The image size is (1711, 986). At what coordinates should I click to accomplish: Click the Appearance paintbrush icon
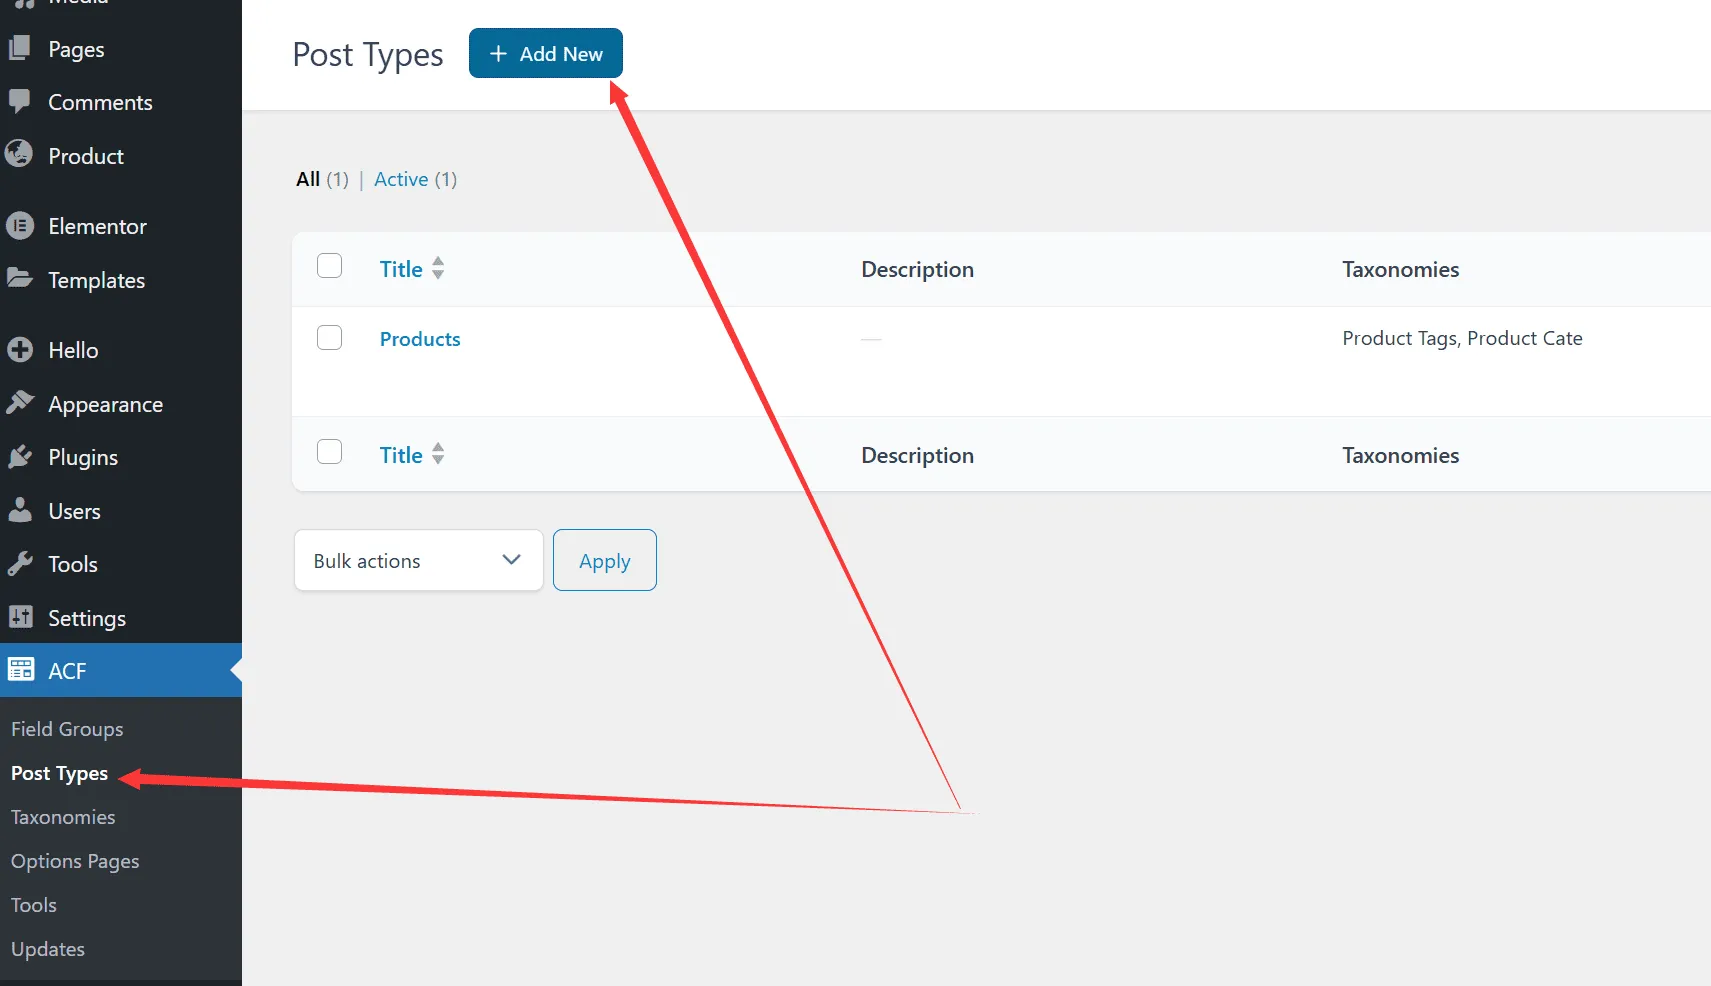[x=20, y=403]
